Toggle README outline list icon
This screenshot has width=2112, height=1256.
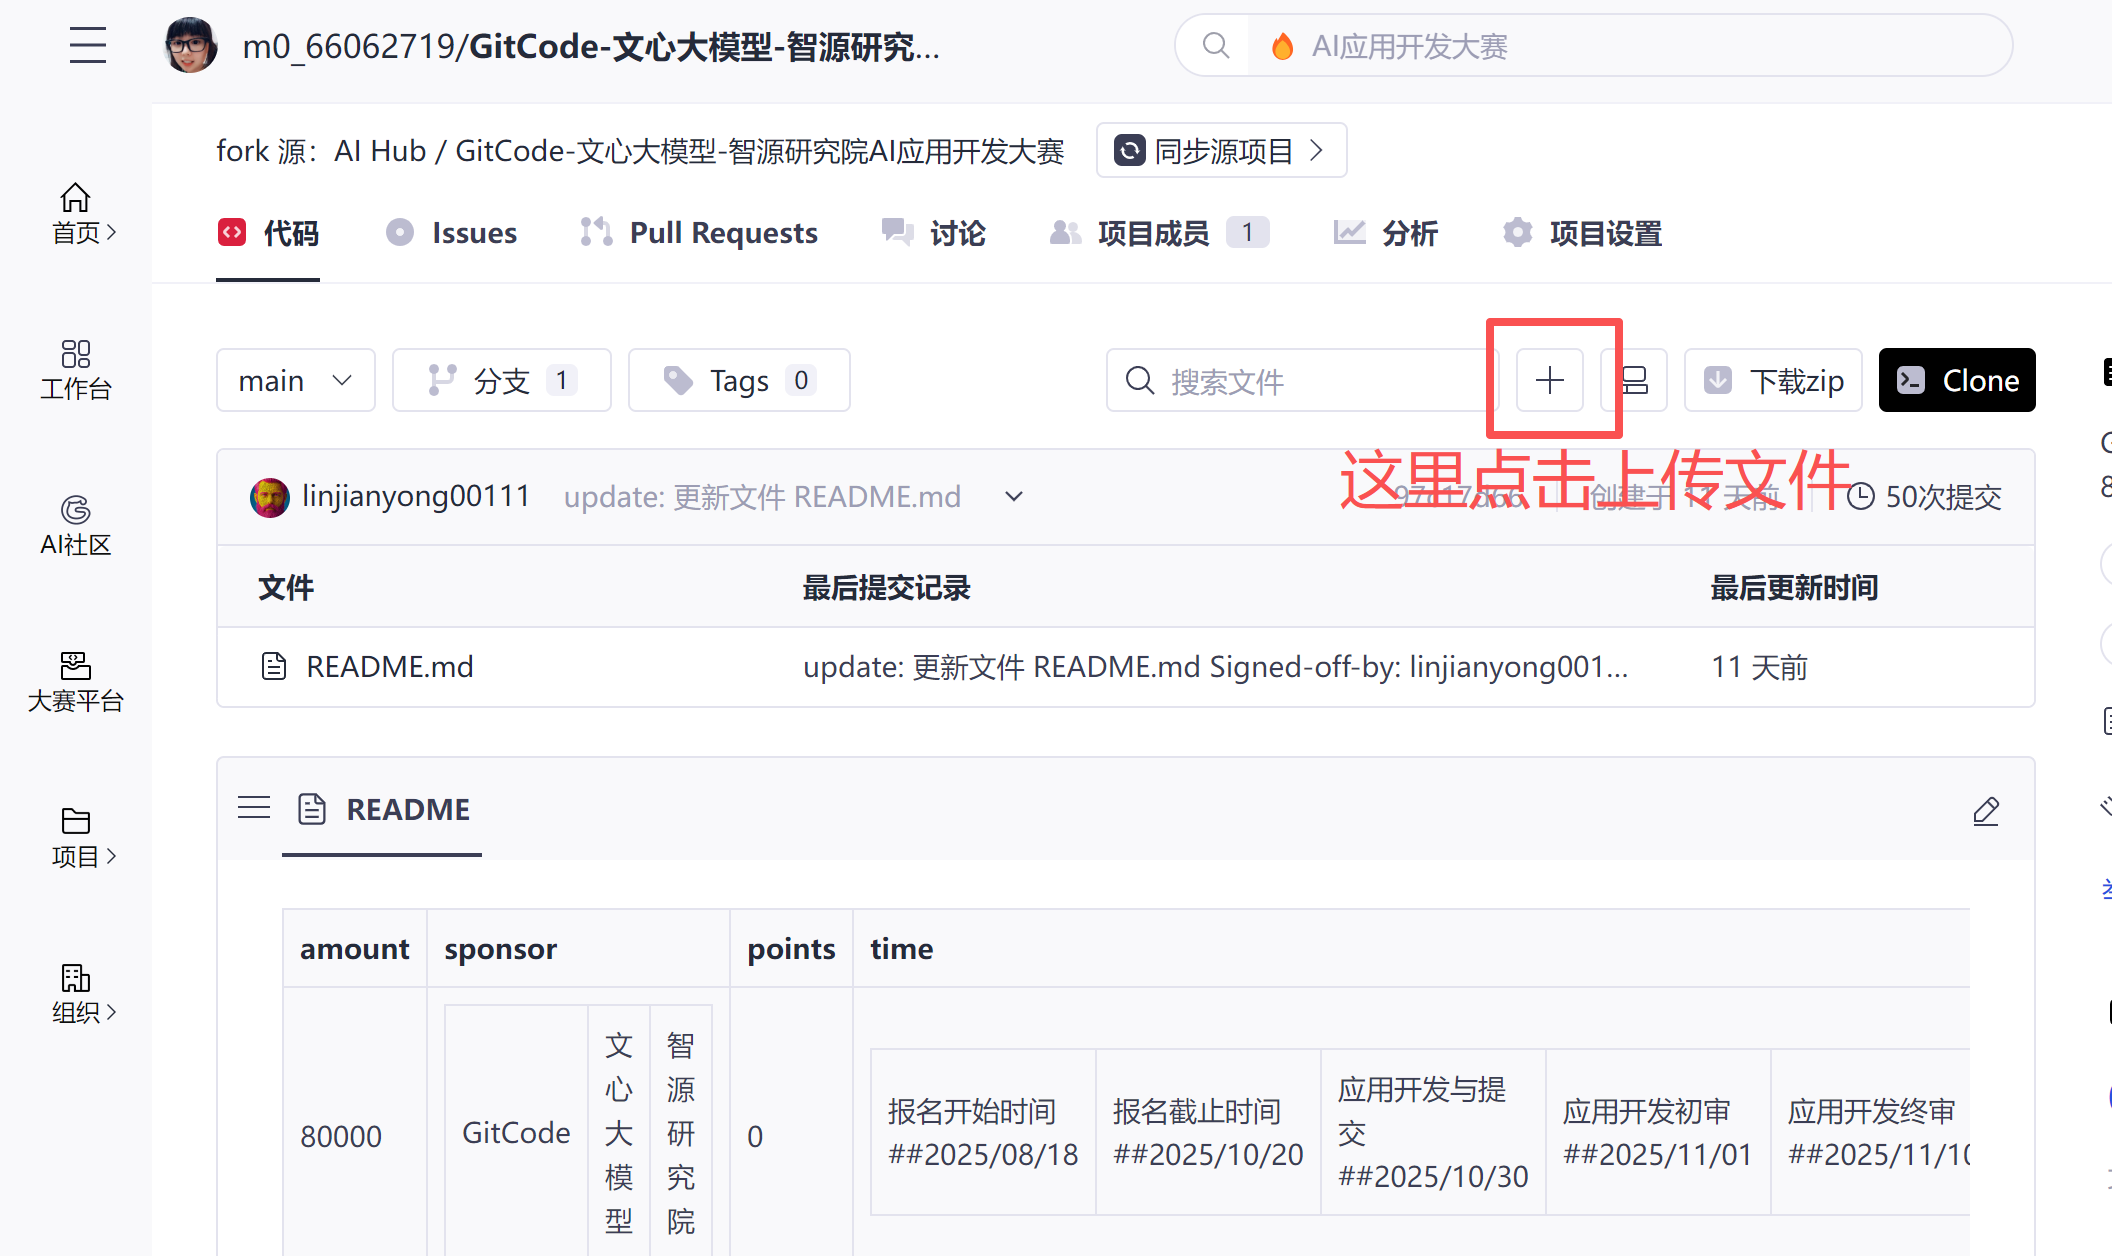[x=254, y=808]
